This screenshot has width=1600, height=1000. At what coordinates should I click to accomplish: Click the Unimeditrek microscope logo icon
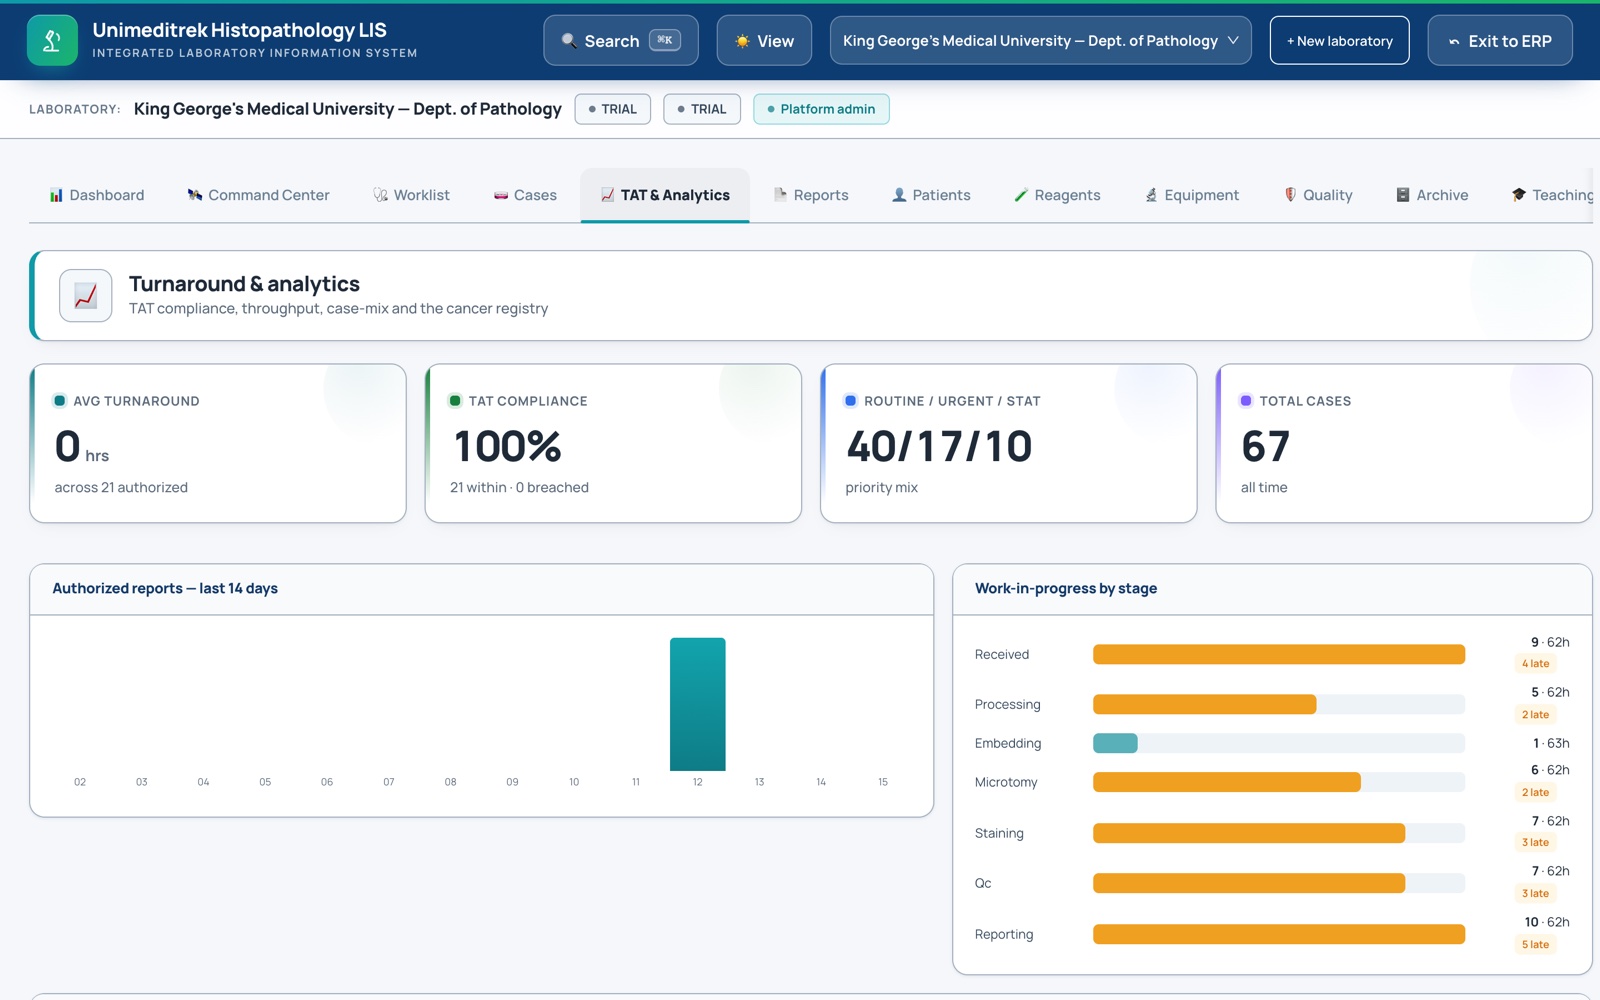click(x=52, y=41)
